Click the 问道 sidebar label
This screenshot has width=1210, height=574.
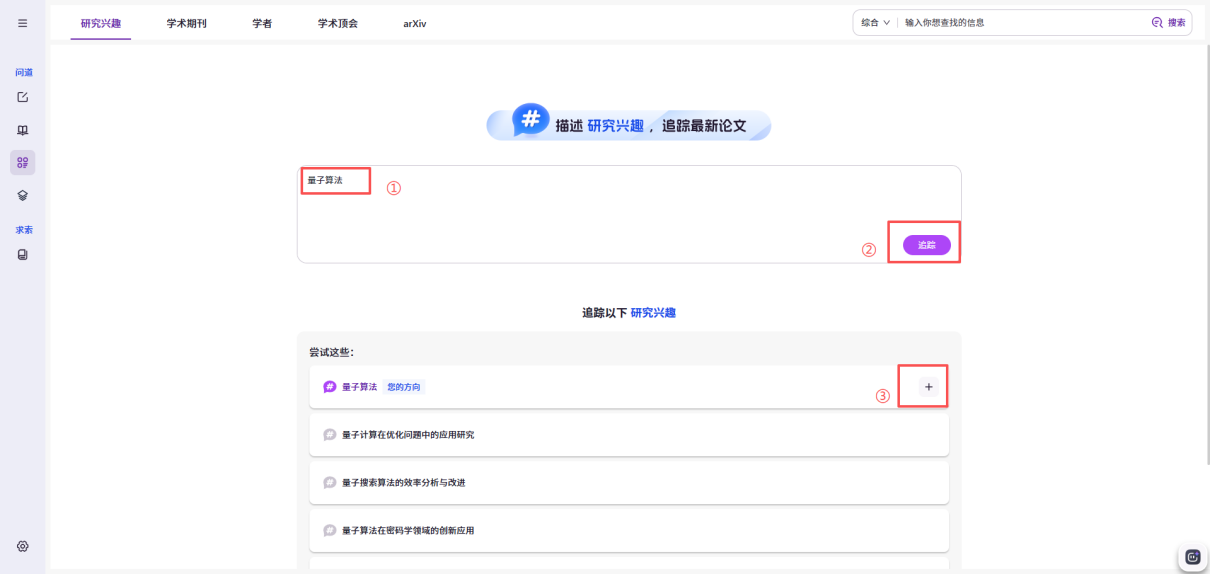coord(23,72)
